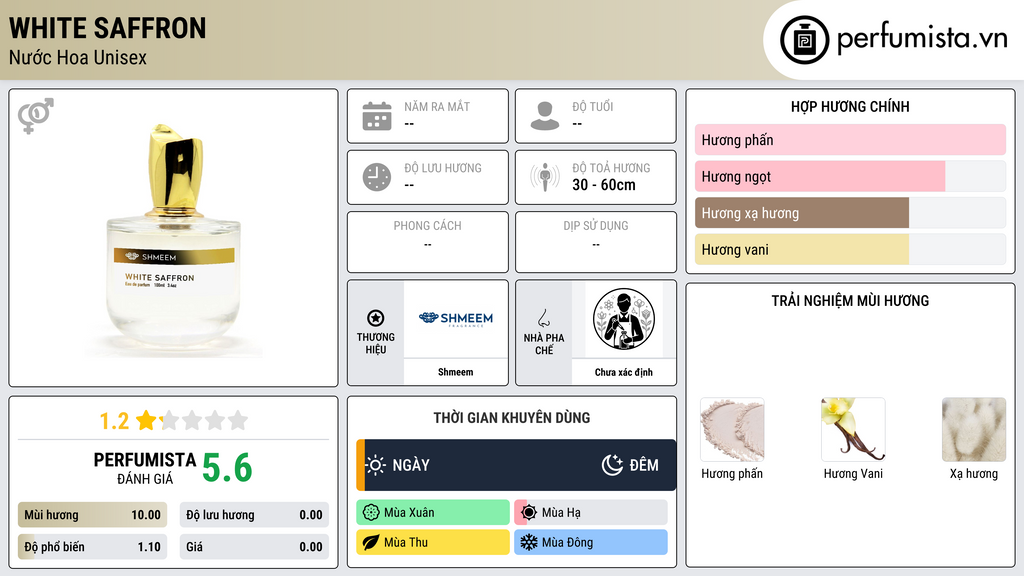
Task: Open the perfumer illustration Chưa xác định
Action: [x=624, y=319]
